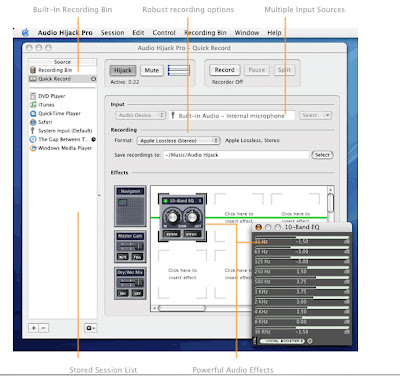The image size is (400, 376).
Task: Click the timer clock beside Quick Record
Action: pos(93,79)
